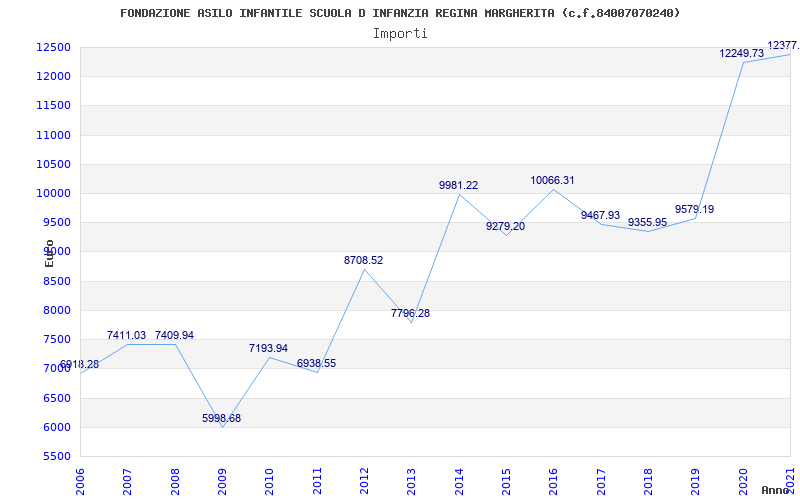Image resolution: width=800 pixels, height=500 pixels.
Task: Click the 5500 y-axis tick label
Action: [56, 456]
